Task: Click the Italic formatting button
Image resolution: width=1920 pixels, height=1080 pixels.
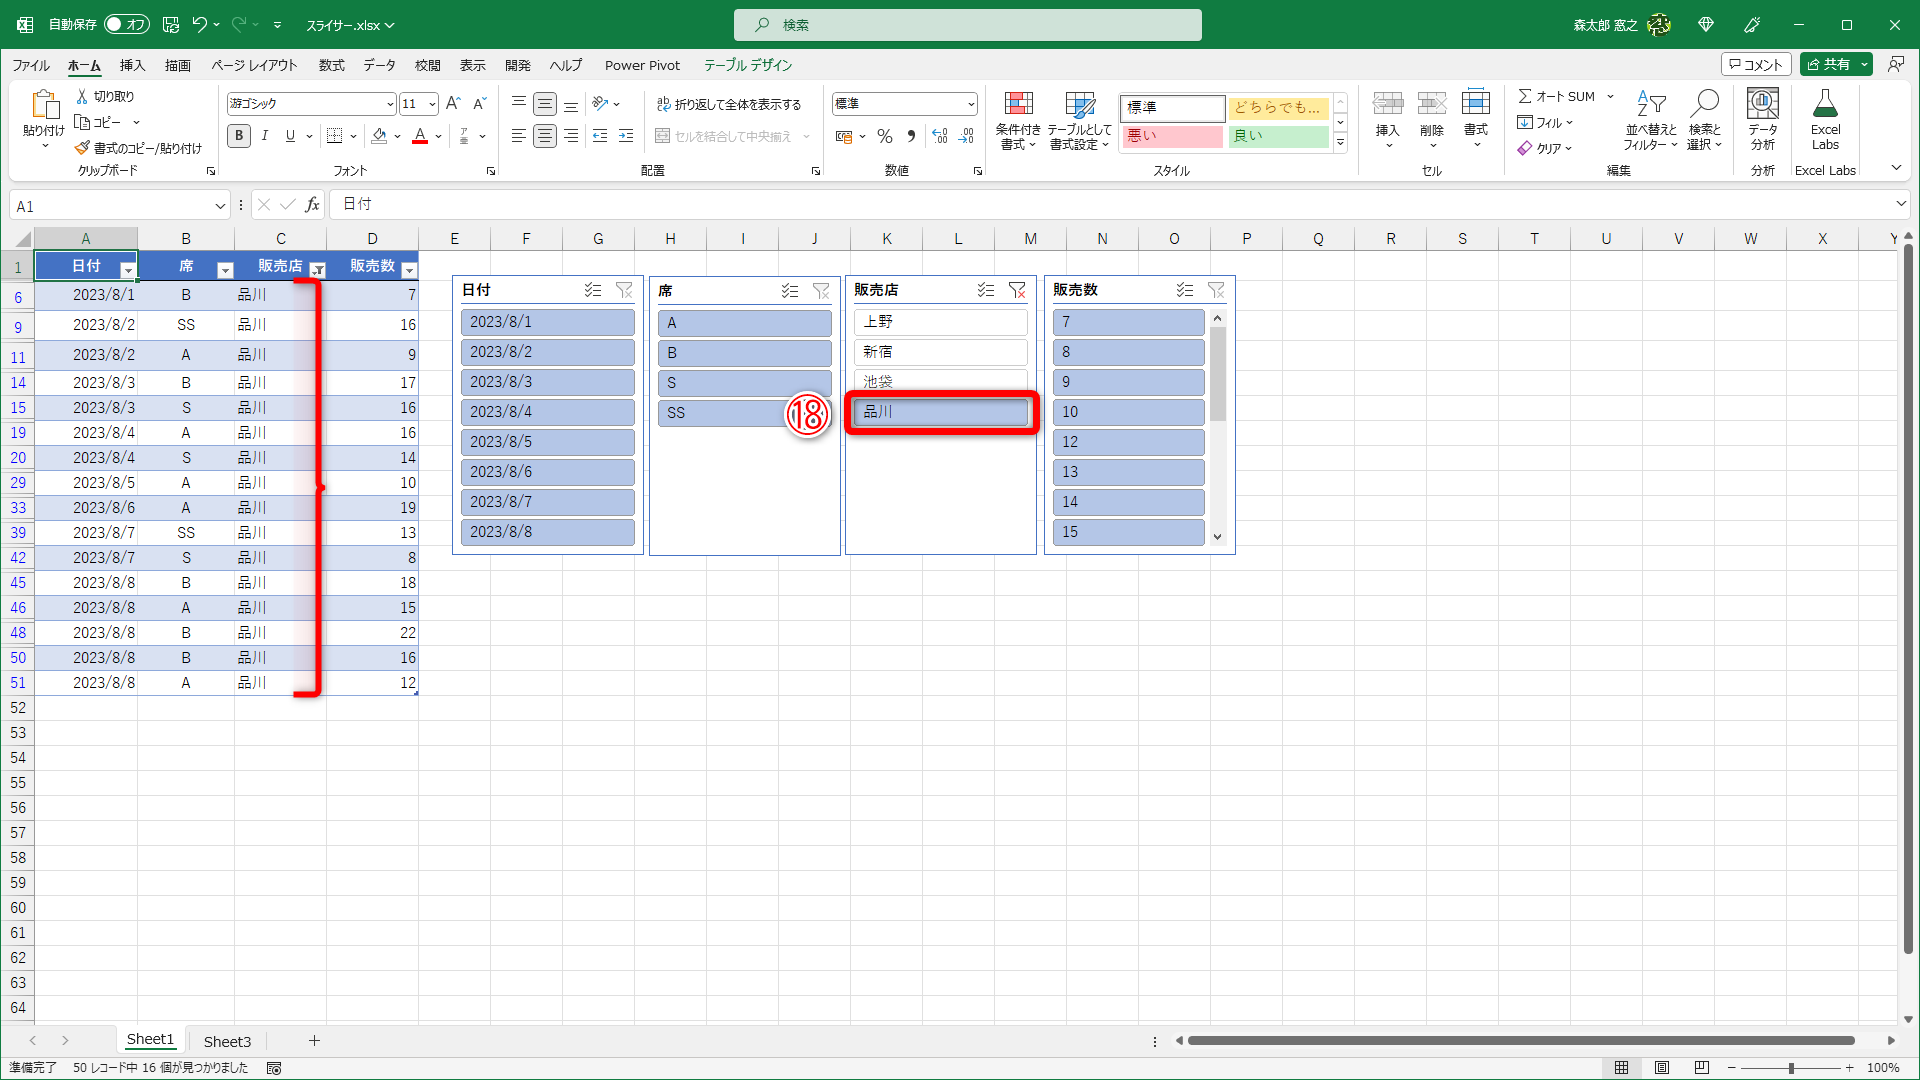Action: 264,136
